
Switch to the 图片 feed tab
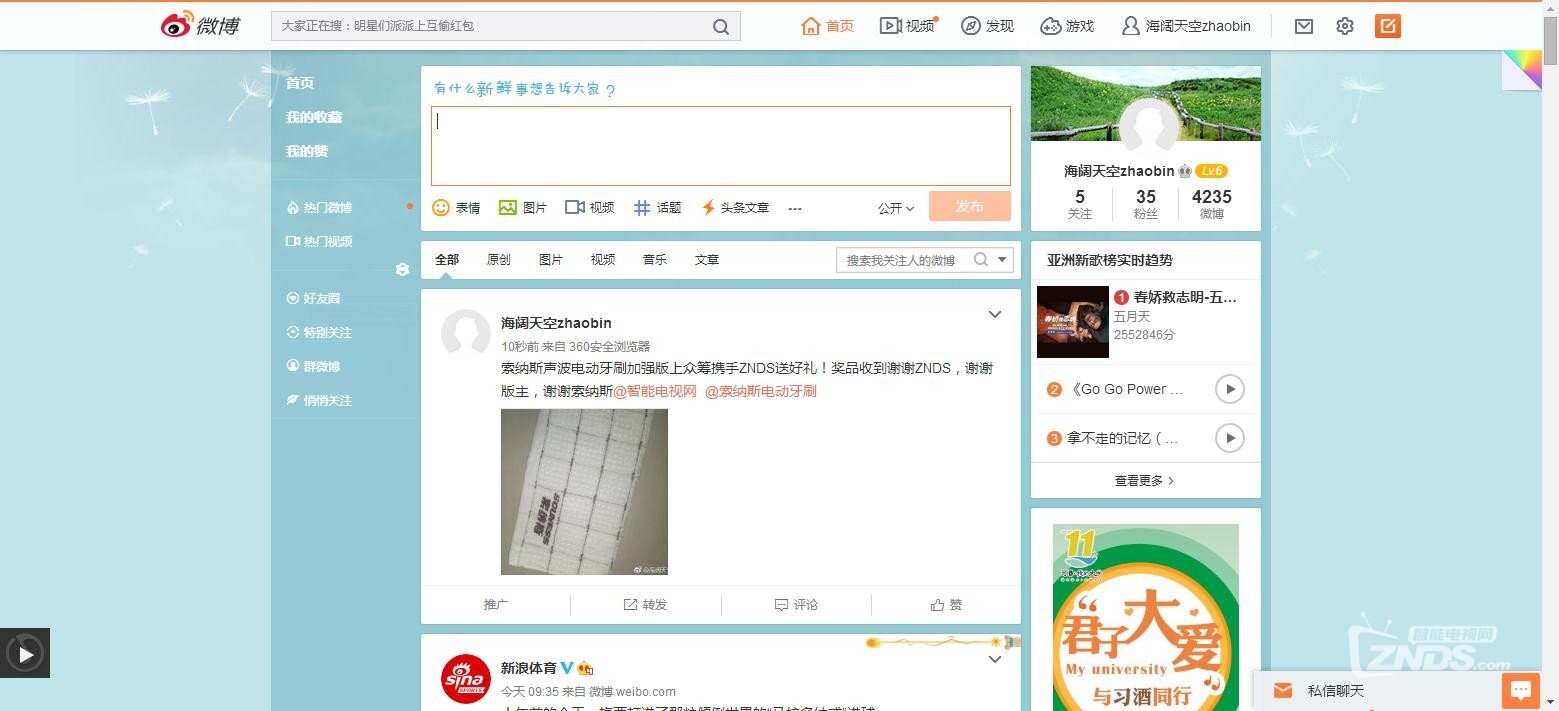point(551,260)
